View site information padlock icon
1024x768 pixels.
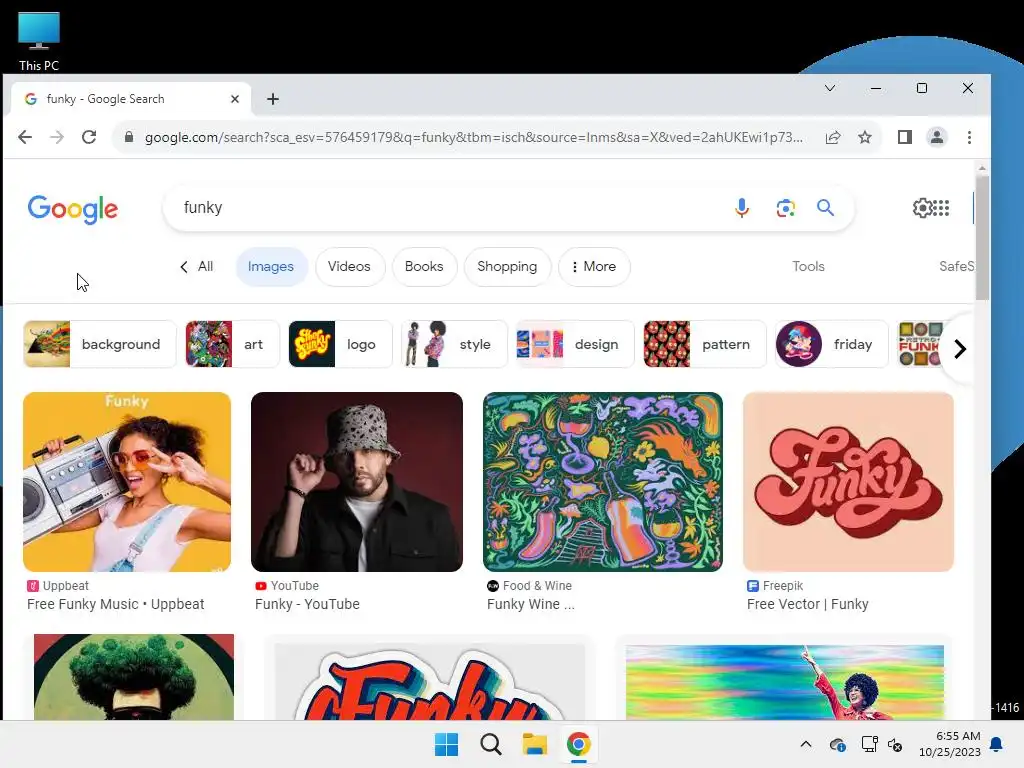pos(129,137)
